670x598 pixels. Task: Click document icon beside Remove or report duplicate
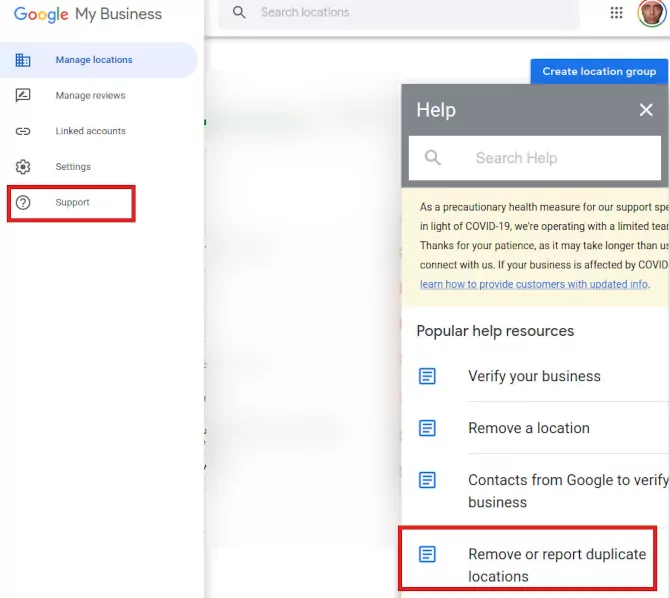pos(427,554)
